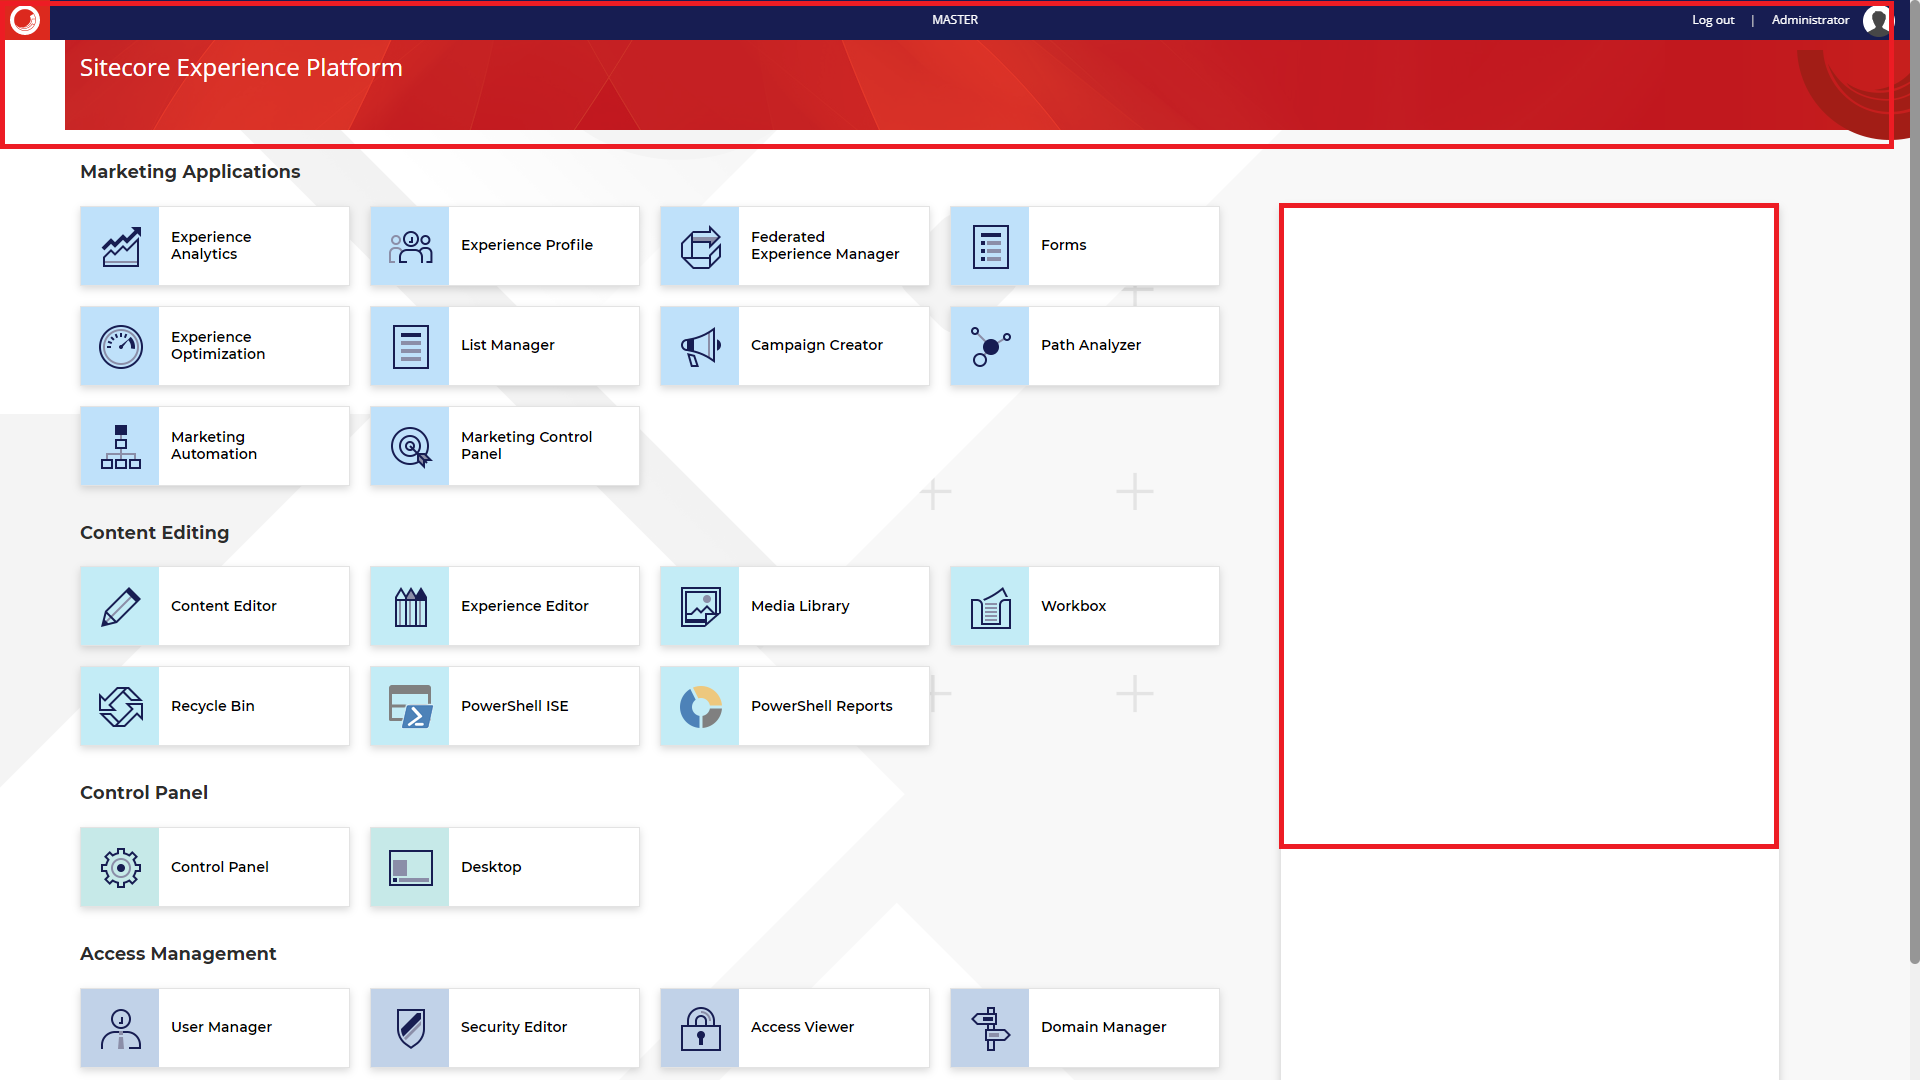Open Experience Optimization gauge icon
This screenshot has height=1080, width=1920.
tap(120, 346)
